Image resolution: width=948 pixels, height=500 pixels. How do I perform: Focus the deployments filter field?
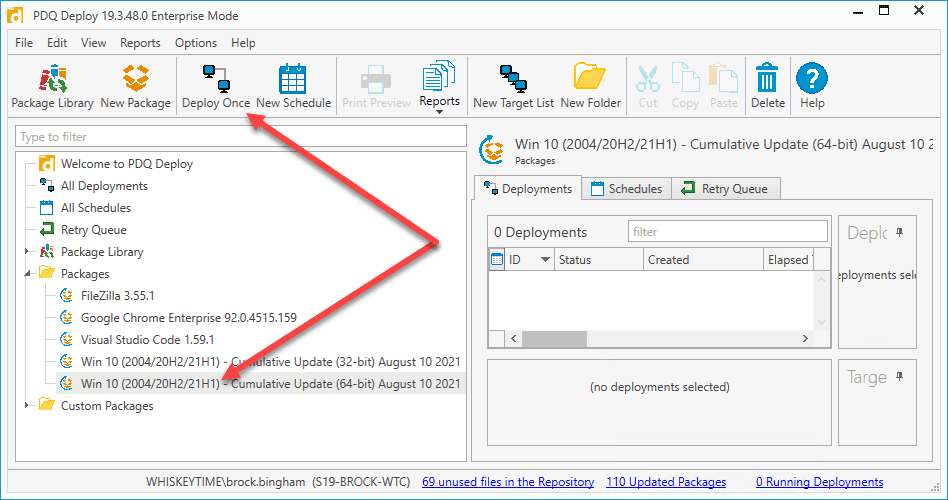(x=728, y=232)
